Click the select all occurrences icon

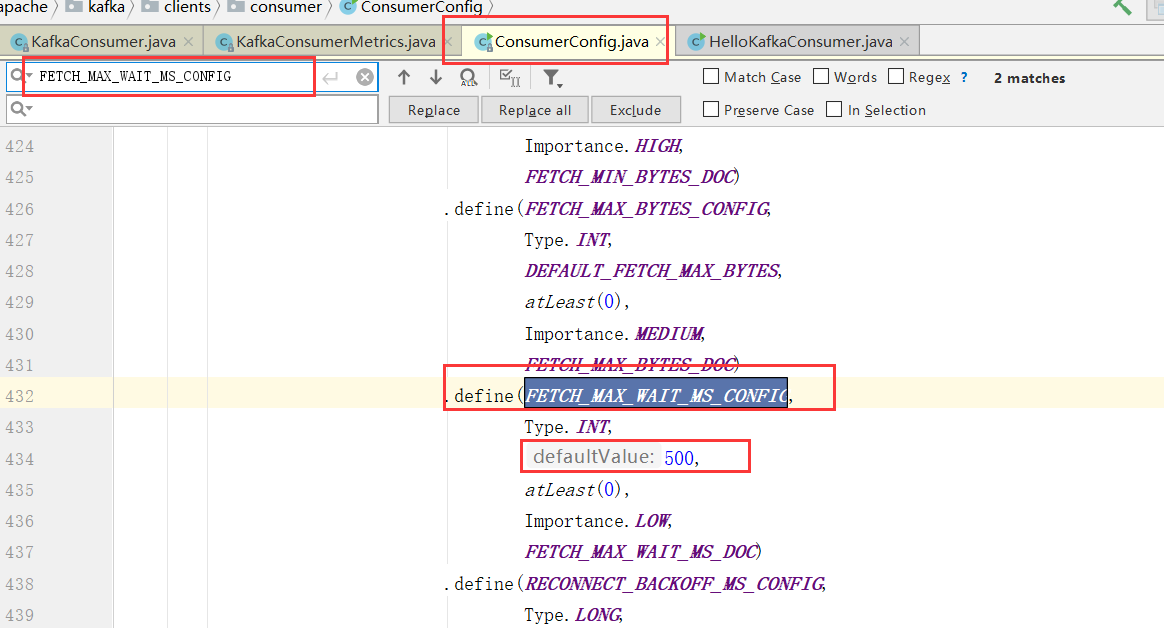(x=510, y=77)
